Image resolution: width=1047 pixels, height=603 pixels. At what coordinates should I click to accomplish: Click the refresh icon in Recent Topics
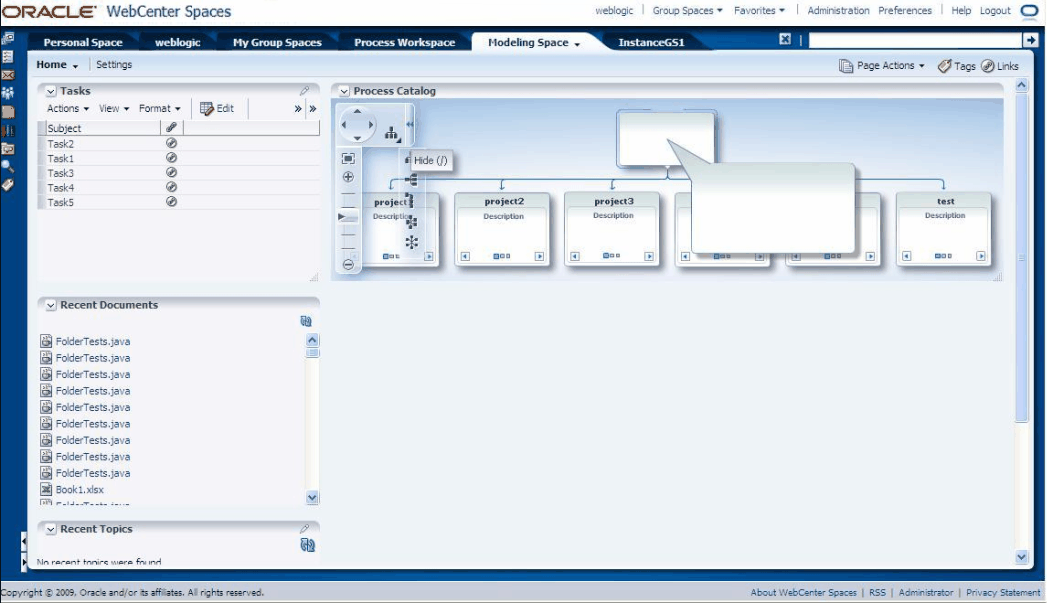click(307, 545)
